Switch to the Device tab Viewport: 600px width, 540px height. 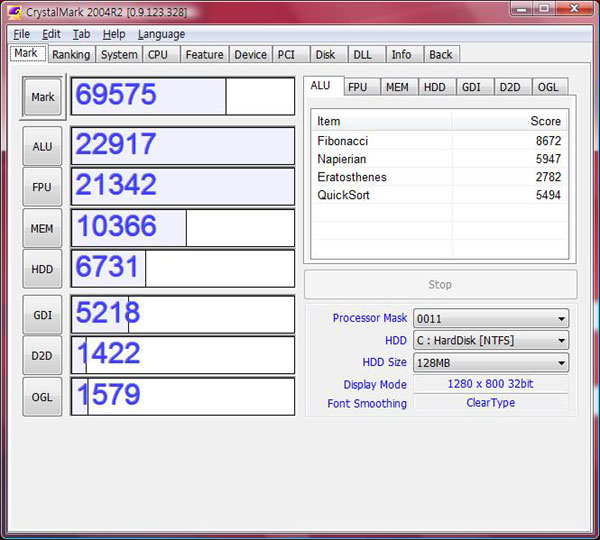point(251,54)
